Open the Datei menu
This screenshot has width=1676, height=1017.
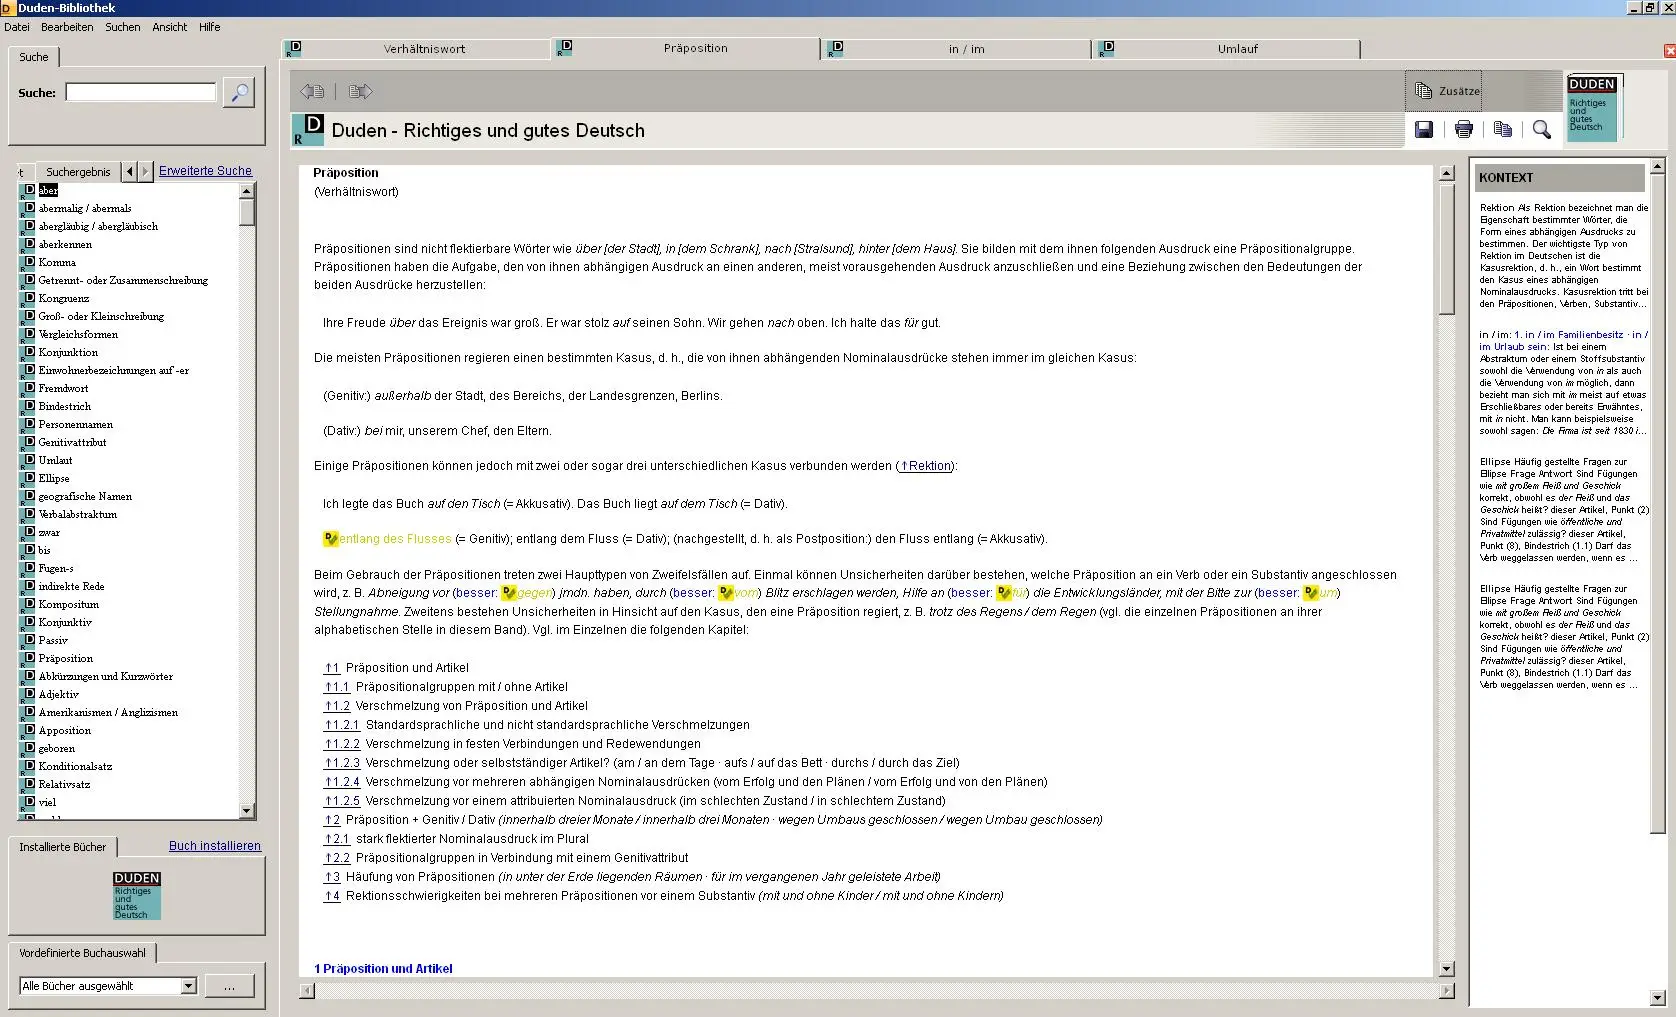pos(17,27)
